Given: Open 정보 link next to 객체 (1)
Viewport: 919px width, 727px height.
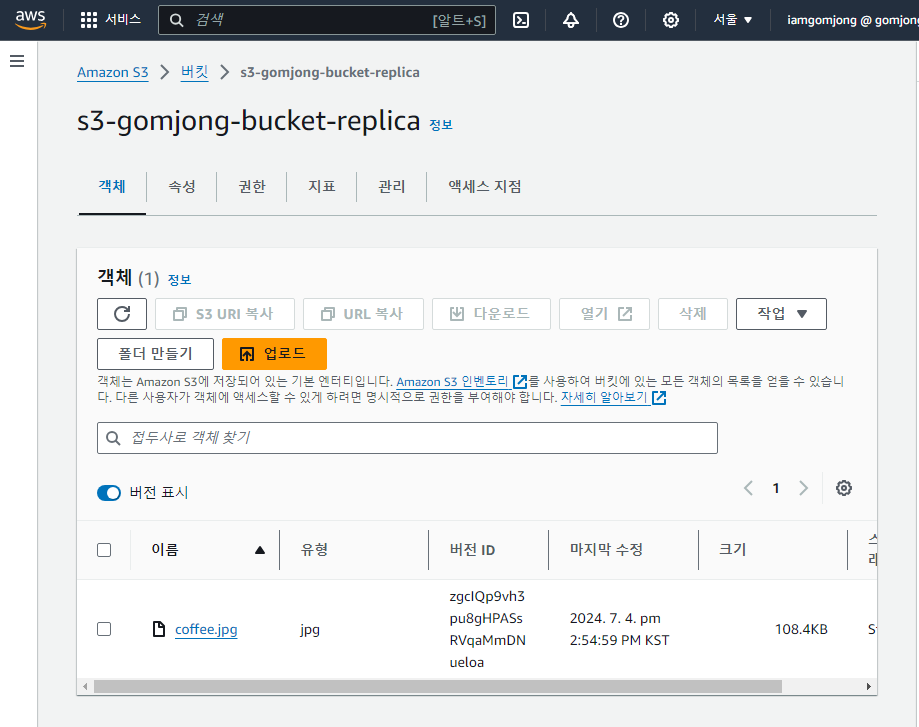Looking at the screenshot, I should click(179, 280).
